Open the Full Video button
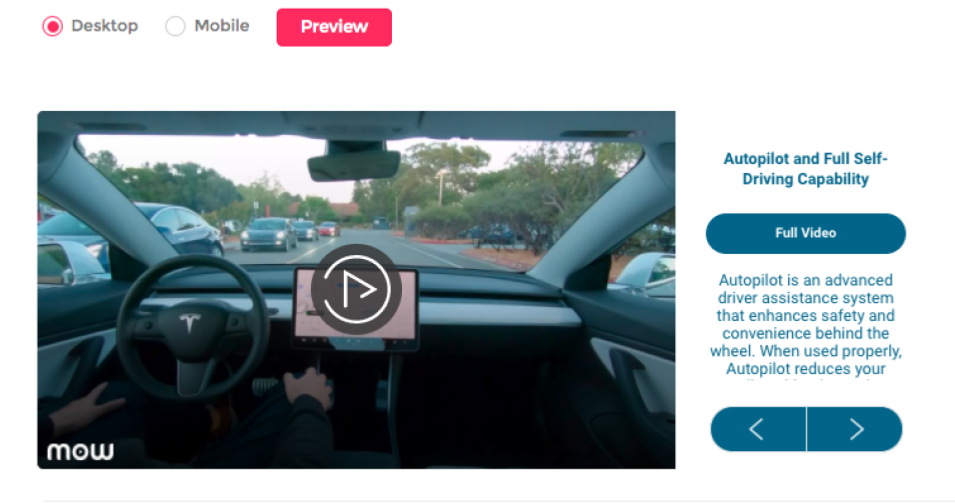Viewport: 955px width, 504px height. pyautogui.click(x=805, y=233)
